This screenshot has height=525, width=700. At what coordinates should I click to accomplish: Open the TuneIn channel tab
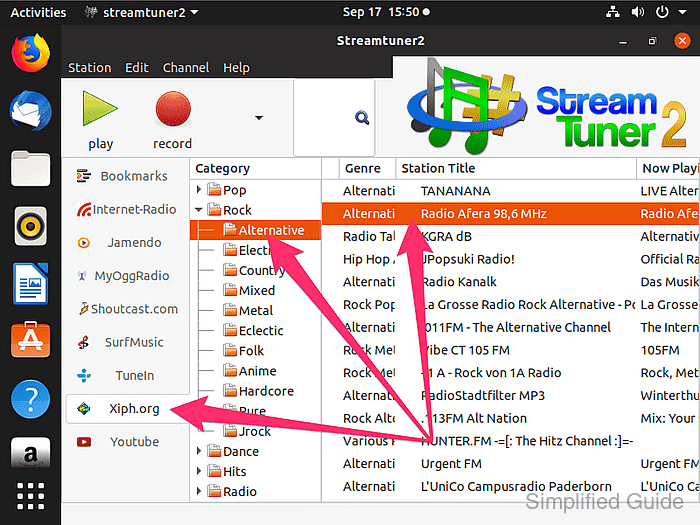tap(127, 375)
